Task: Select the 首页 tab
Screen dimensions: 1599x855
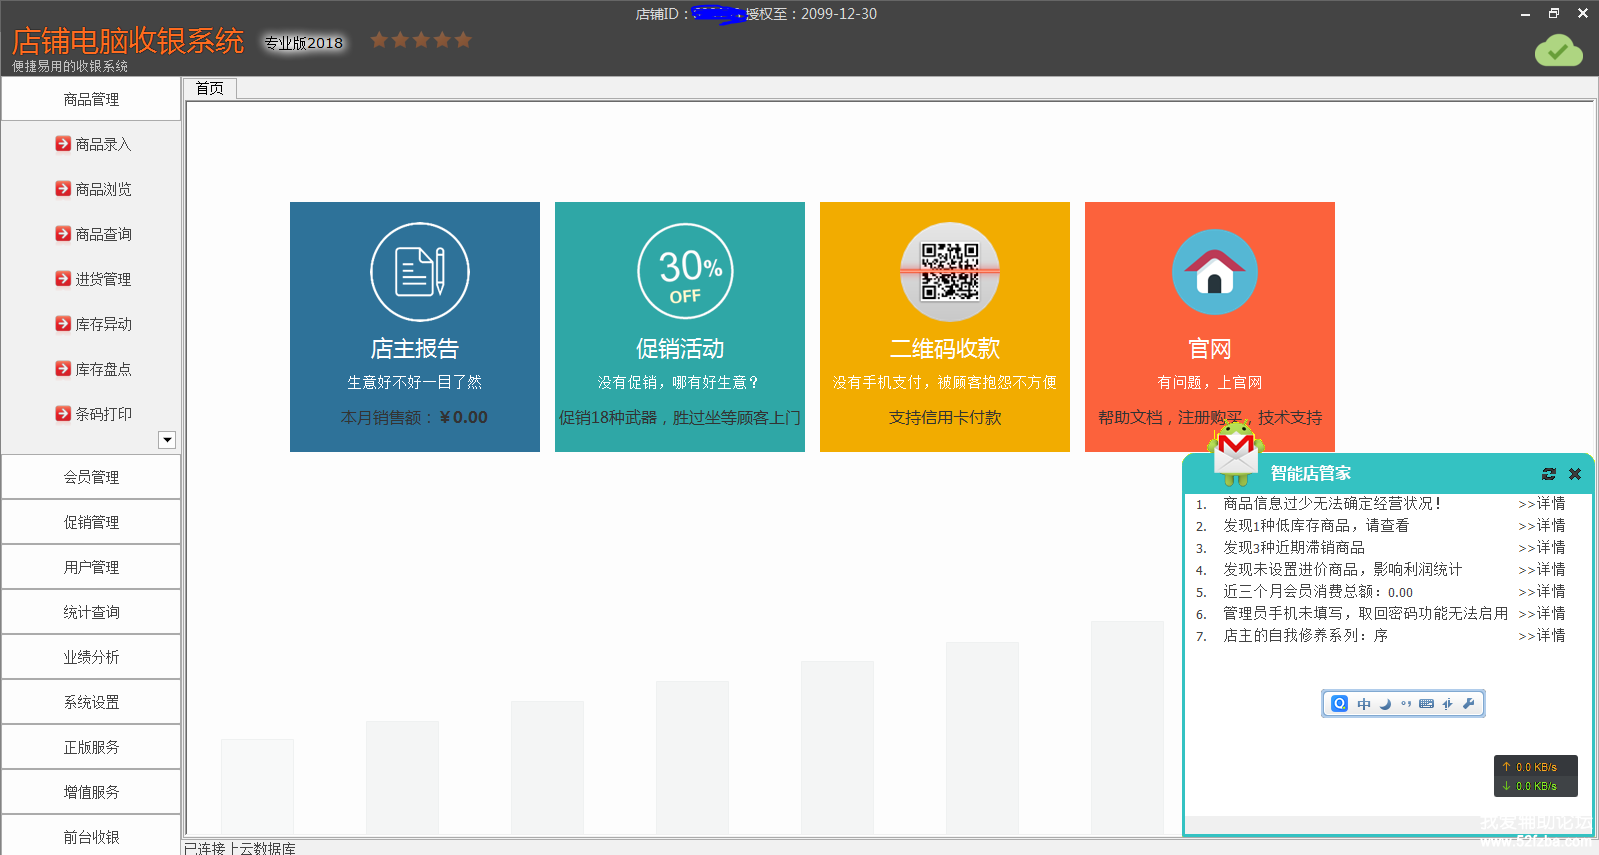Action: [x=210, y=88]
